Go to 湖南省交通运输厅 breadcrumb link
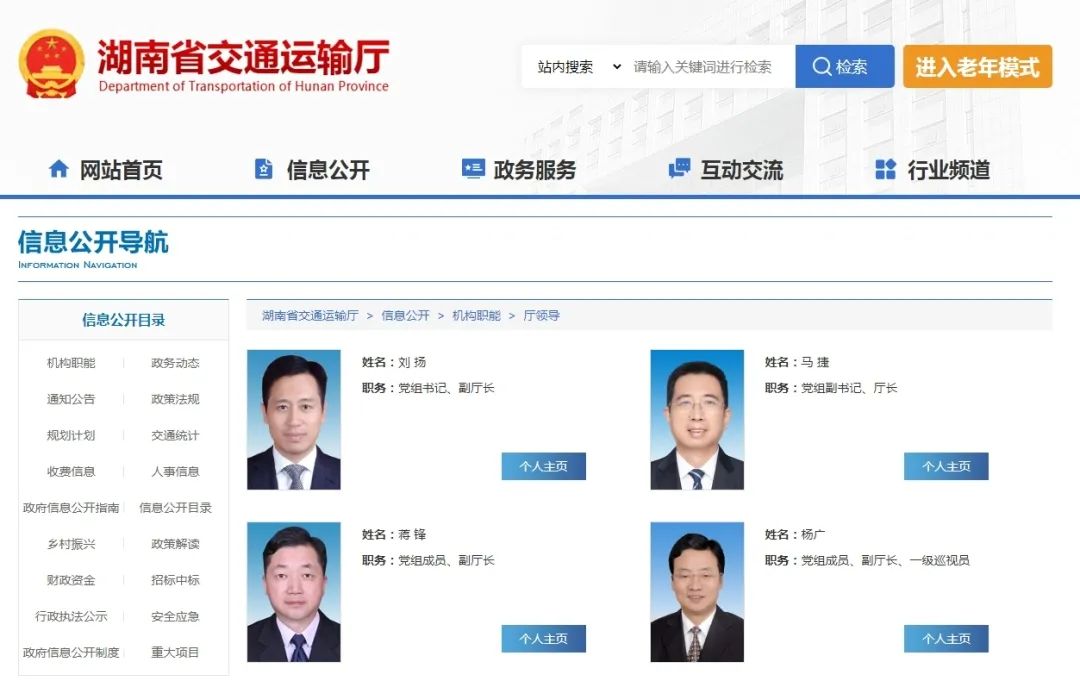The width and height of the screenshot is (1080, 687). pyautogui.click(x=310, y=315)
